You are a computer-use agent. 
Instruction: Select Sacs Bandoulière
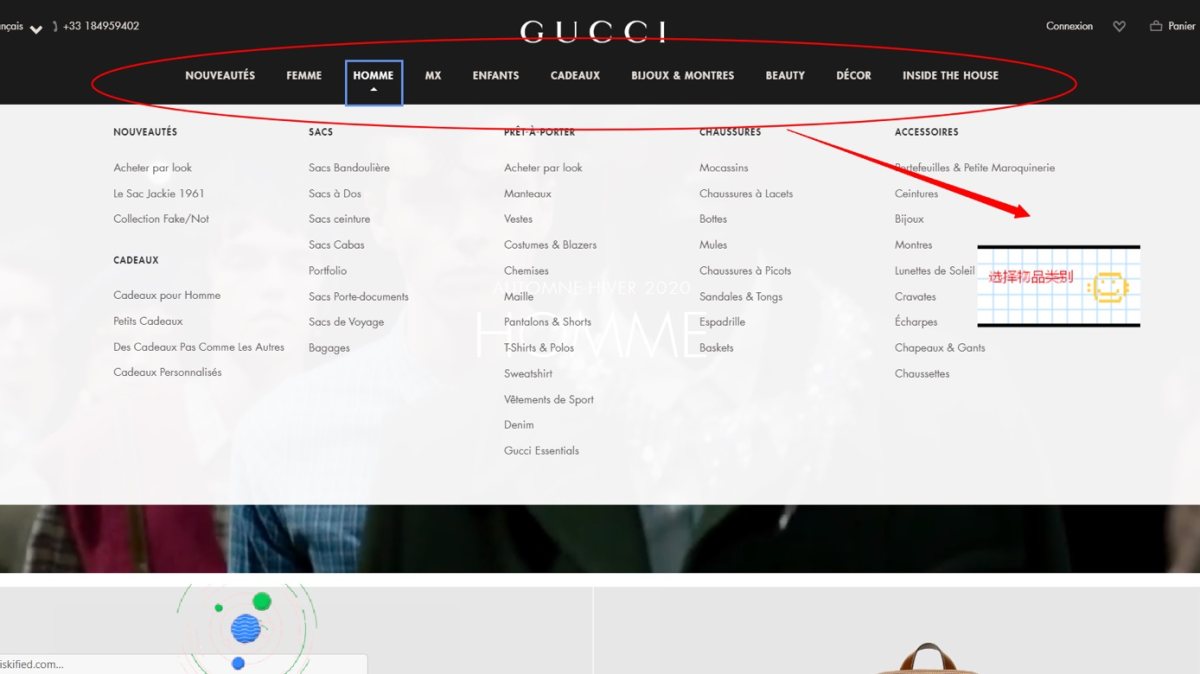pos(349,168)
